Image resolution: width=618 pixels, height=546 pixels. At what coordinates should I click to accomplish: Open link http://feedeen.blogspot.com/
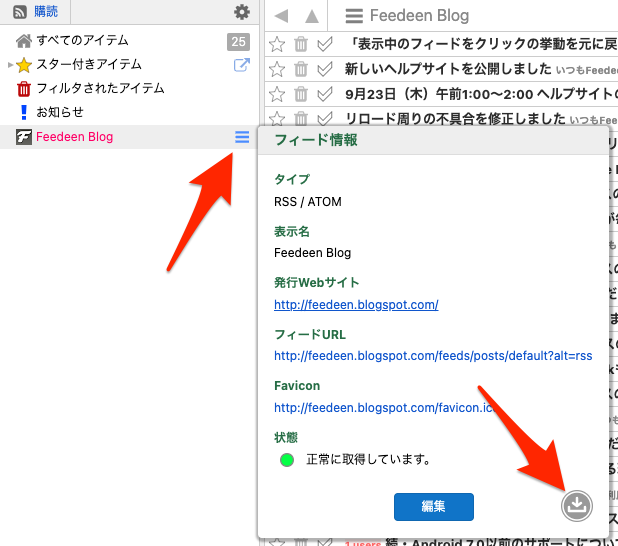tap(356, 305)
